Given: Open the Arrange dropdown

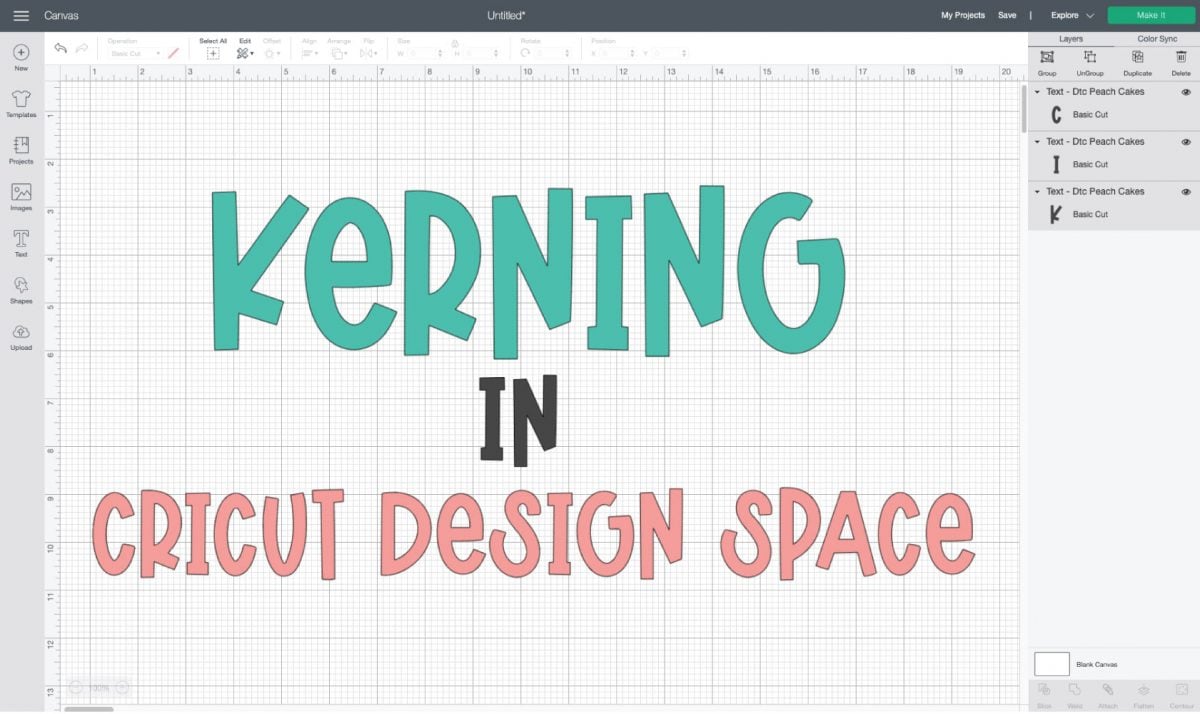Looking at the screenshot, I should [x=340, y=53].
